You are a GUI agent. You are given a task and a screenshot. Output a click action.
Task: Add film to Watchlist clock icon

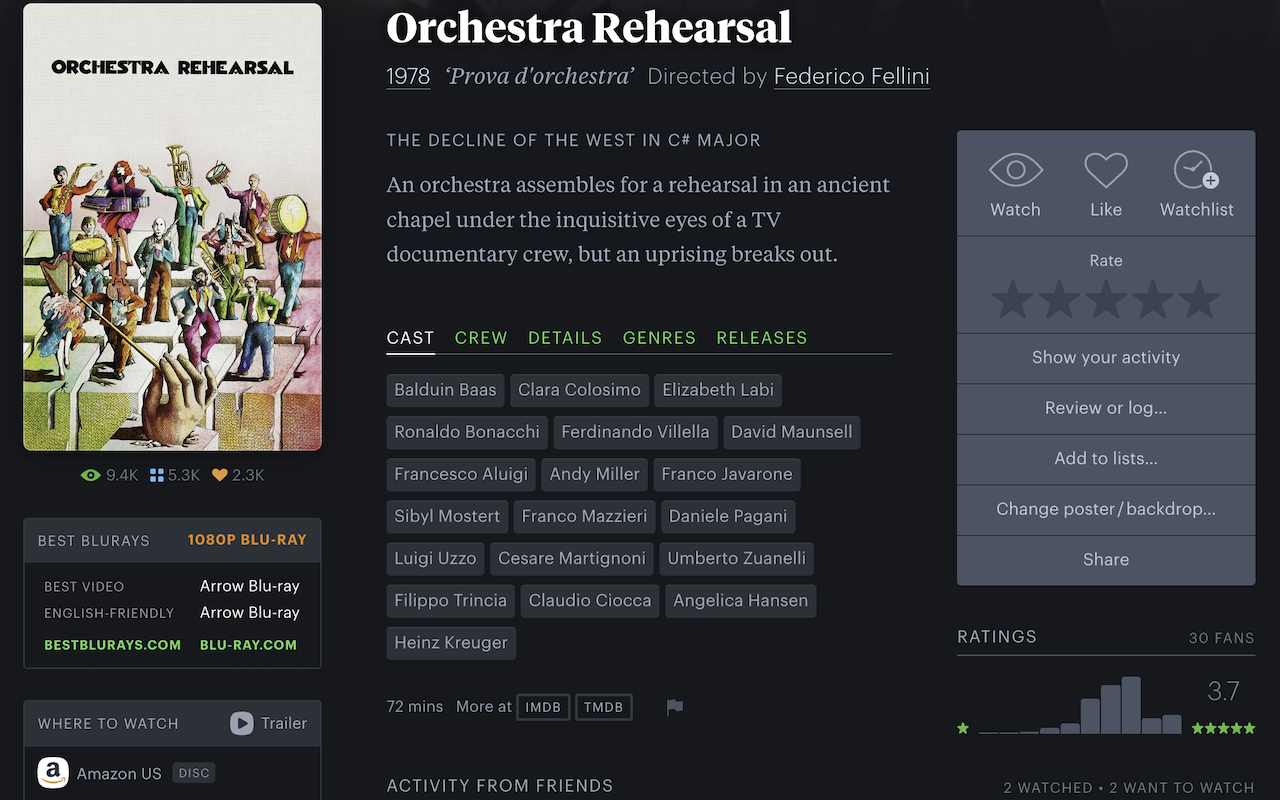click(1196, 171)
